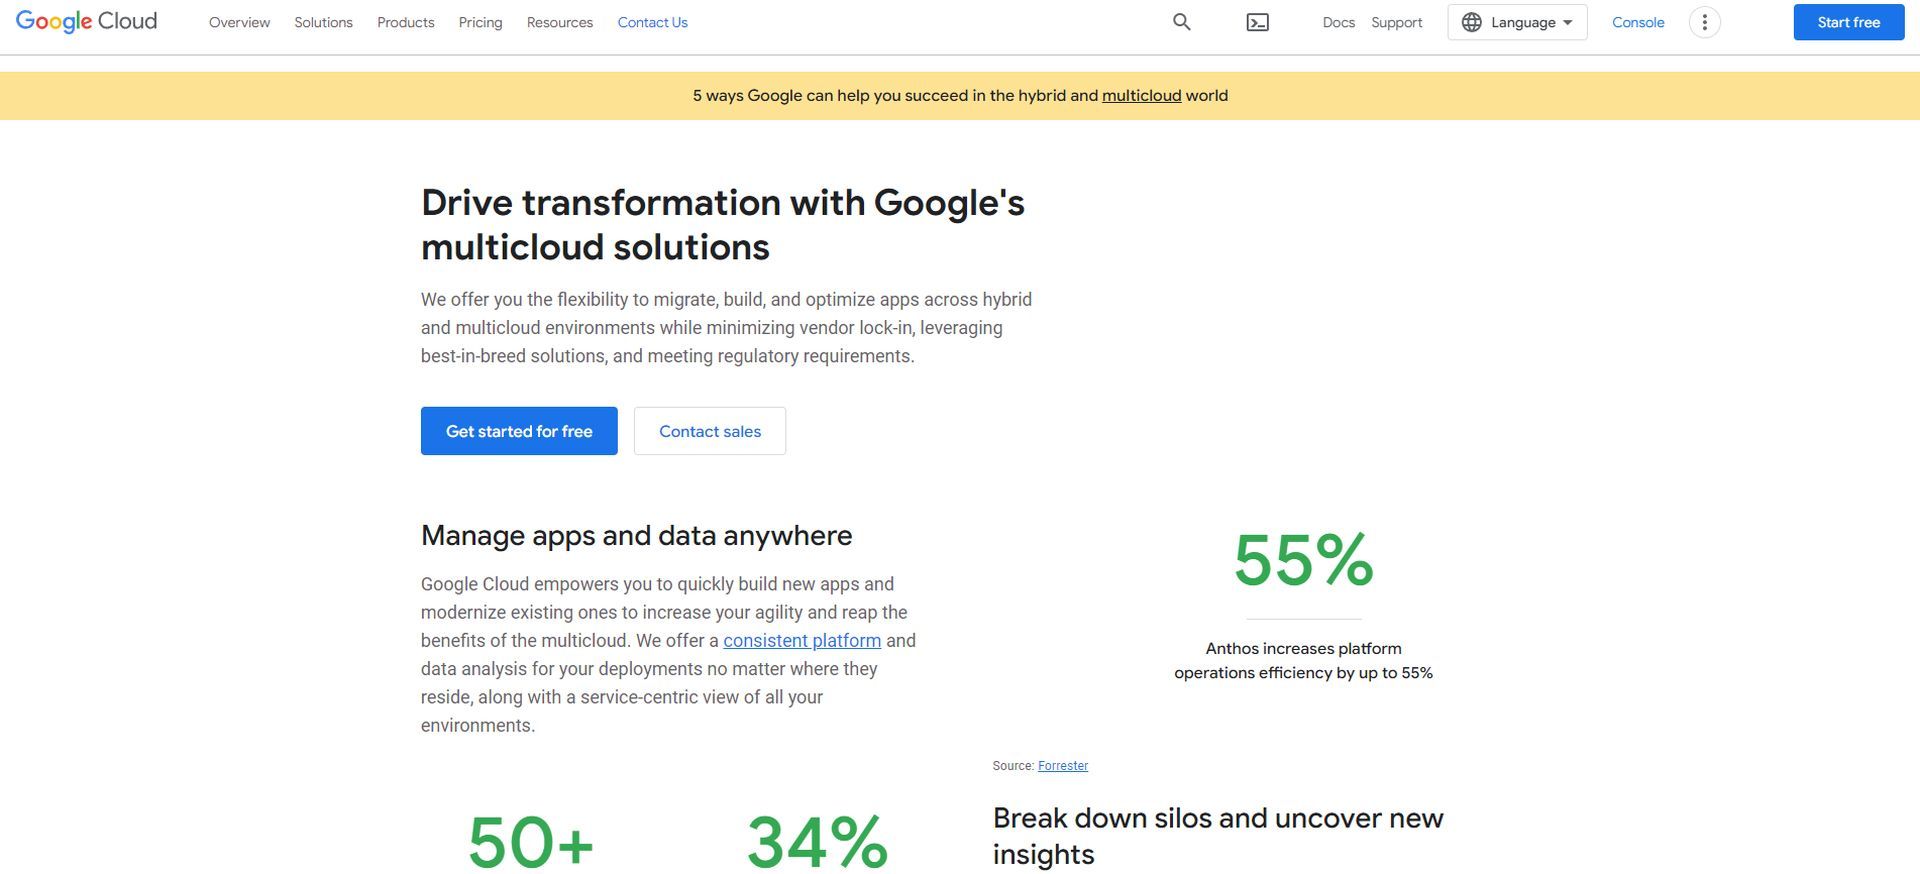Open the Products menu

405,22
